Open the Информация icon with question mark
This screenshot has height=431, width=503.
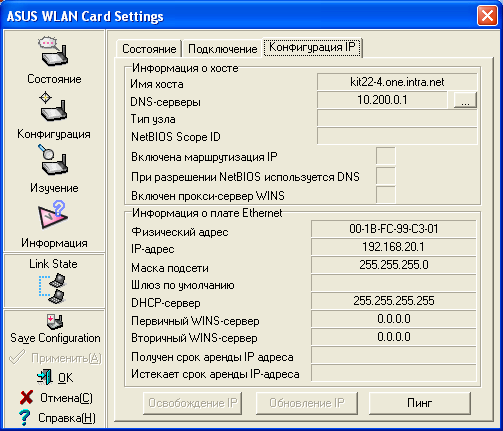[54, 215]
